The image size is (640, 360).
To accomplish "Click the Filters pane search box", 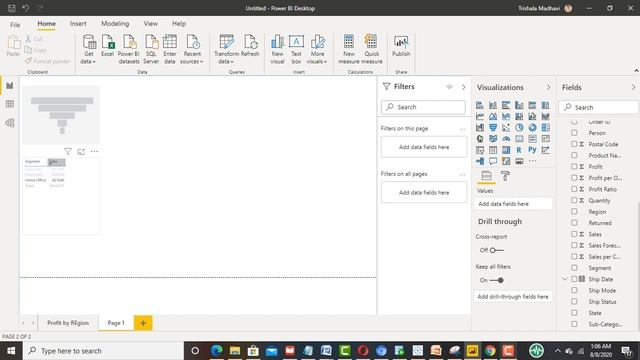I will pyautogui.click(x=423, y=107).
